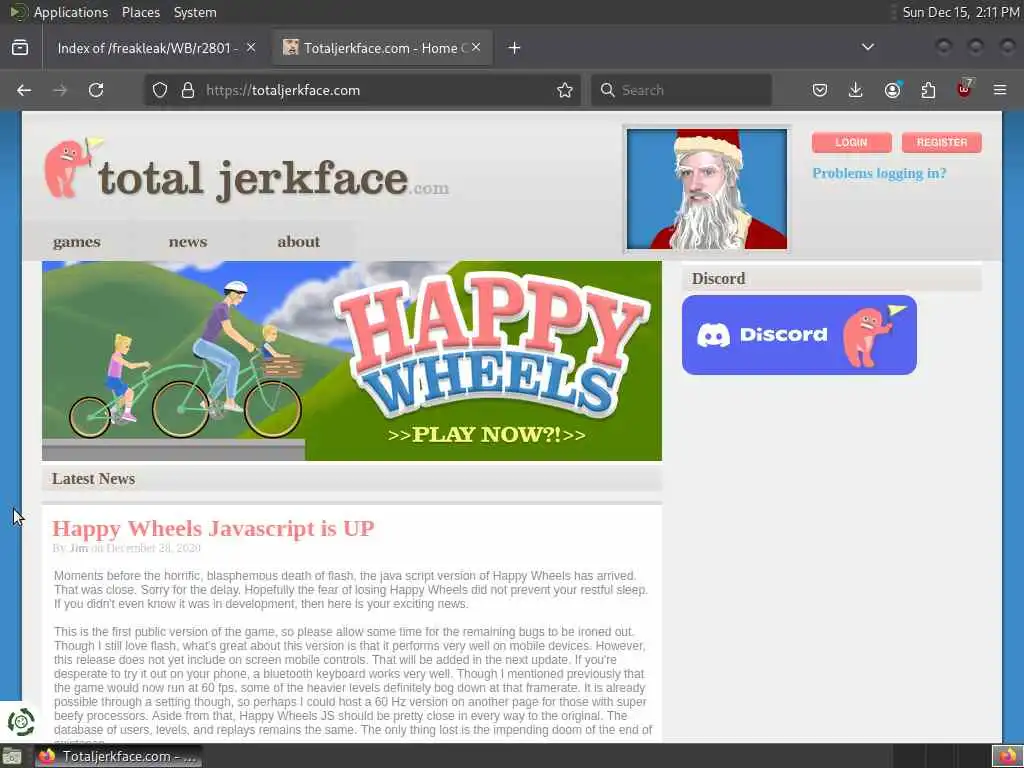Click the Totaljerkface.com taskbar window button
Viewport: 1024px width, 768px height.
click(118, 756)
